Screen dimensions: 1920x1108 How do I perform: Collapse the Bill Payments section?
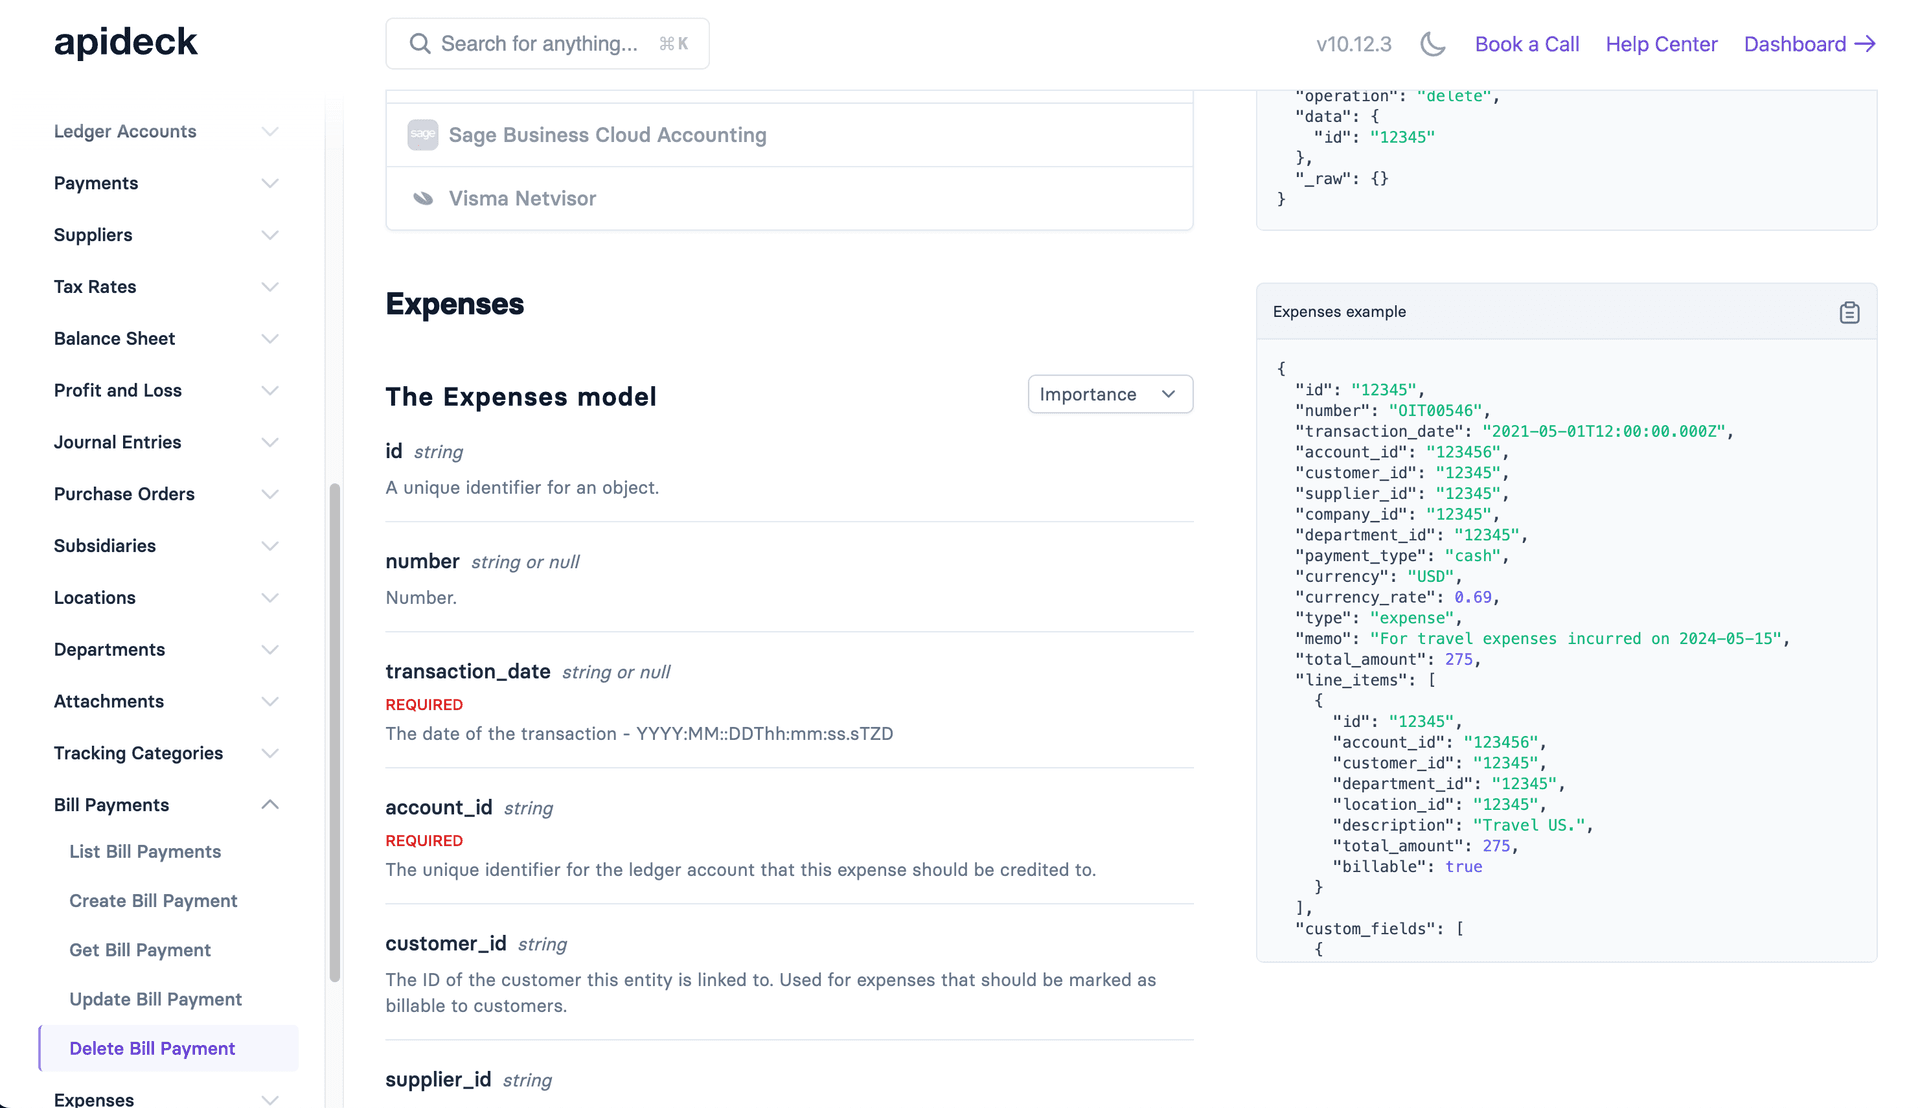click(x=270, y=805)
